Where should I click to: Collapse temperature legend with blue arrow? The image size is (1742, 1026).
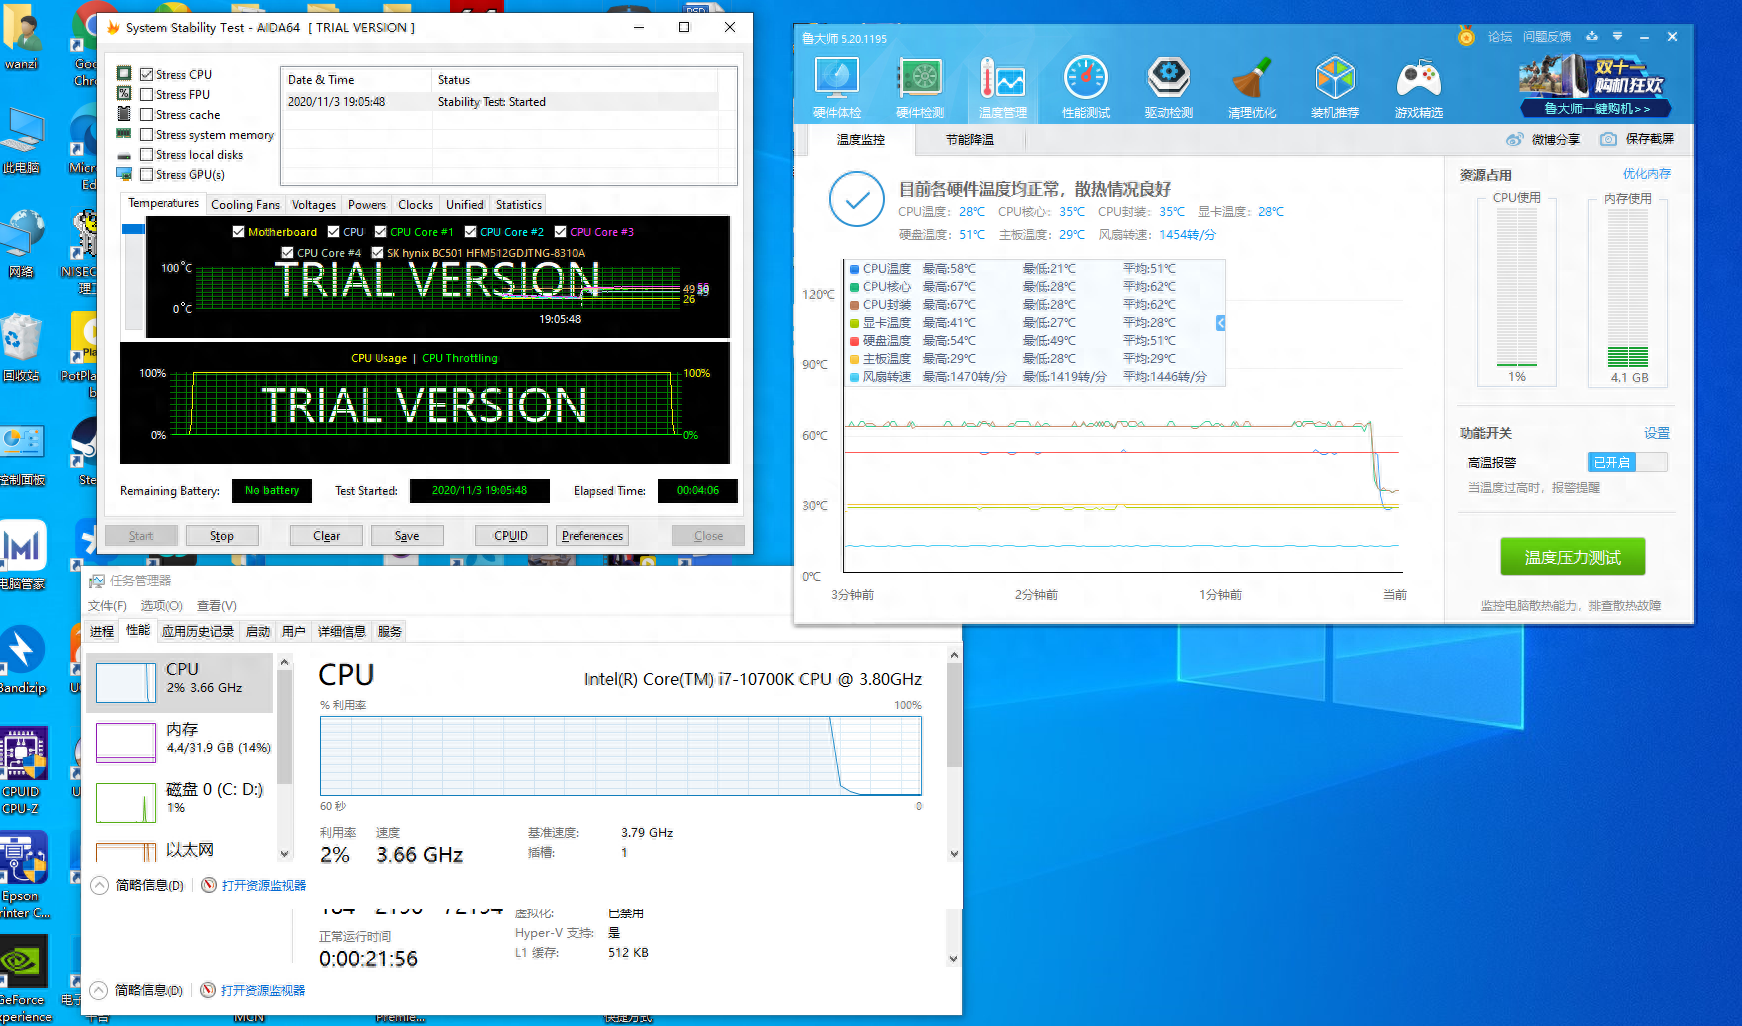coord(1220,323)
